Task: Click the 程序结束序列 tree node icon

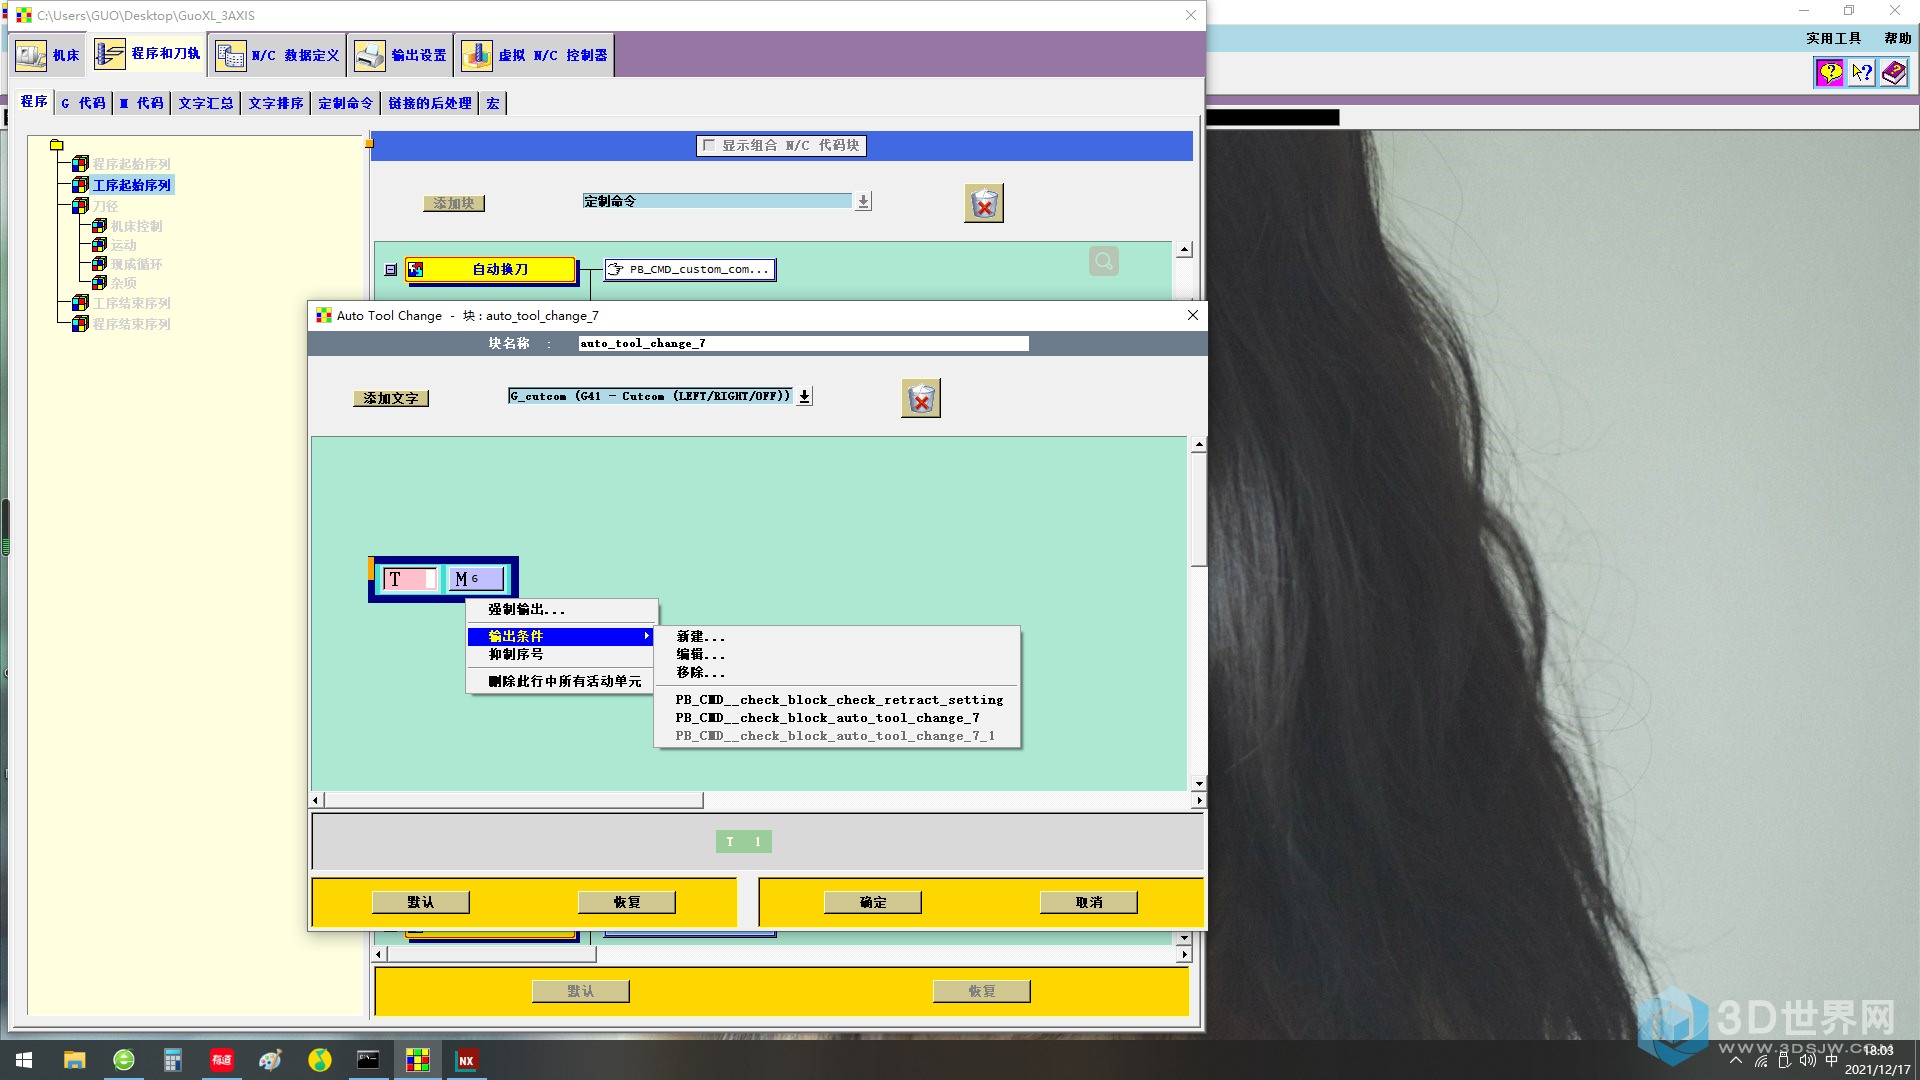Action: coord(81,324)
